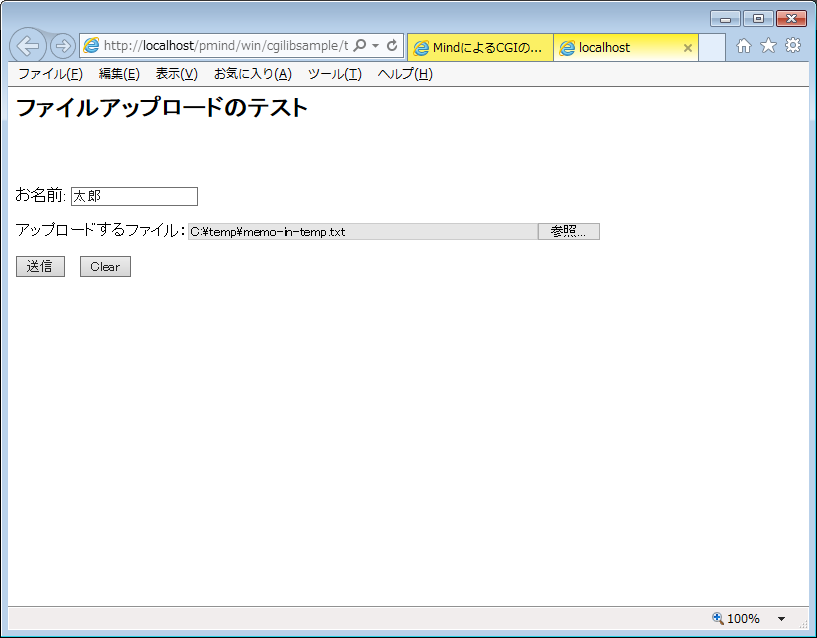Click the zoom magnifier icon in status bar
Image resolution: width=817 pixels, height=638 pixels.
coord(717,618)
